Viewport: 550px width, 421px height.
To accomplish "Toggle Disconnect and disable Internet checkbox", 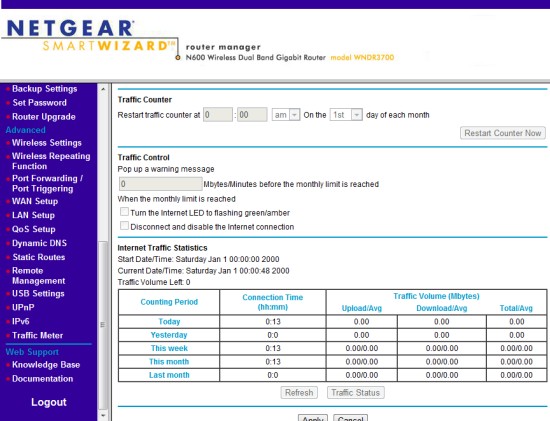I will click(124, 226).
